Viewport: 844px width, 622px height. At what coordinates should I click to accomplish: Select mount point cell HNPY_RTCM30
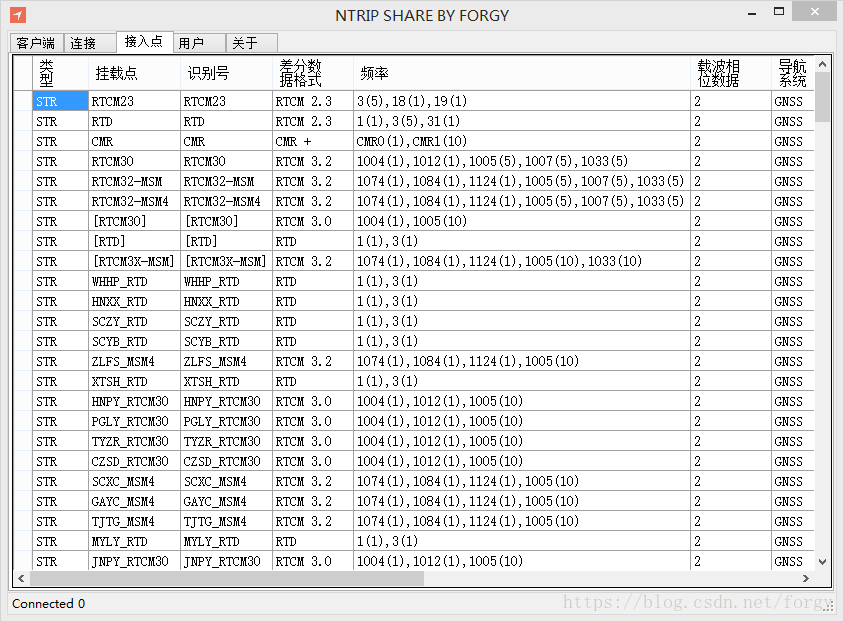click(x=134, y=401)
